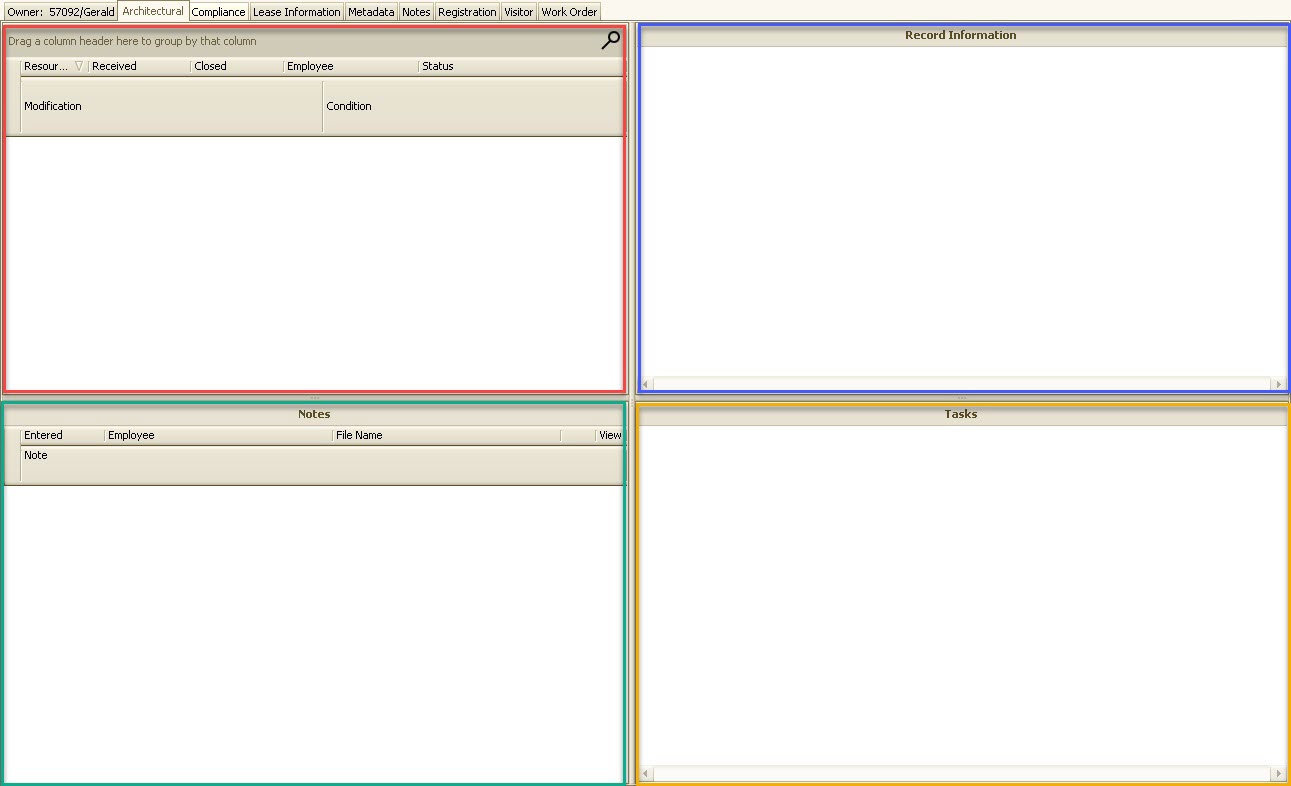Click the Notes panel title
Image resolution: width=1291 pixels, height=786 pixels.
(x=314, y=414)
